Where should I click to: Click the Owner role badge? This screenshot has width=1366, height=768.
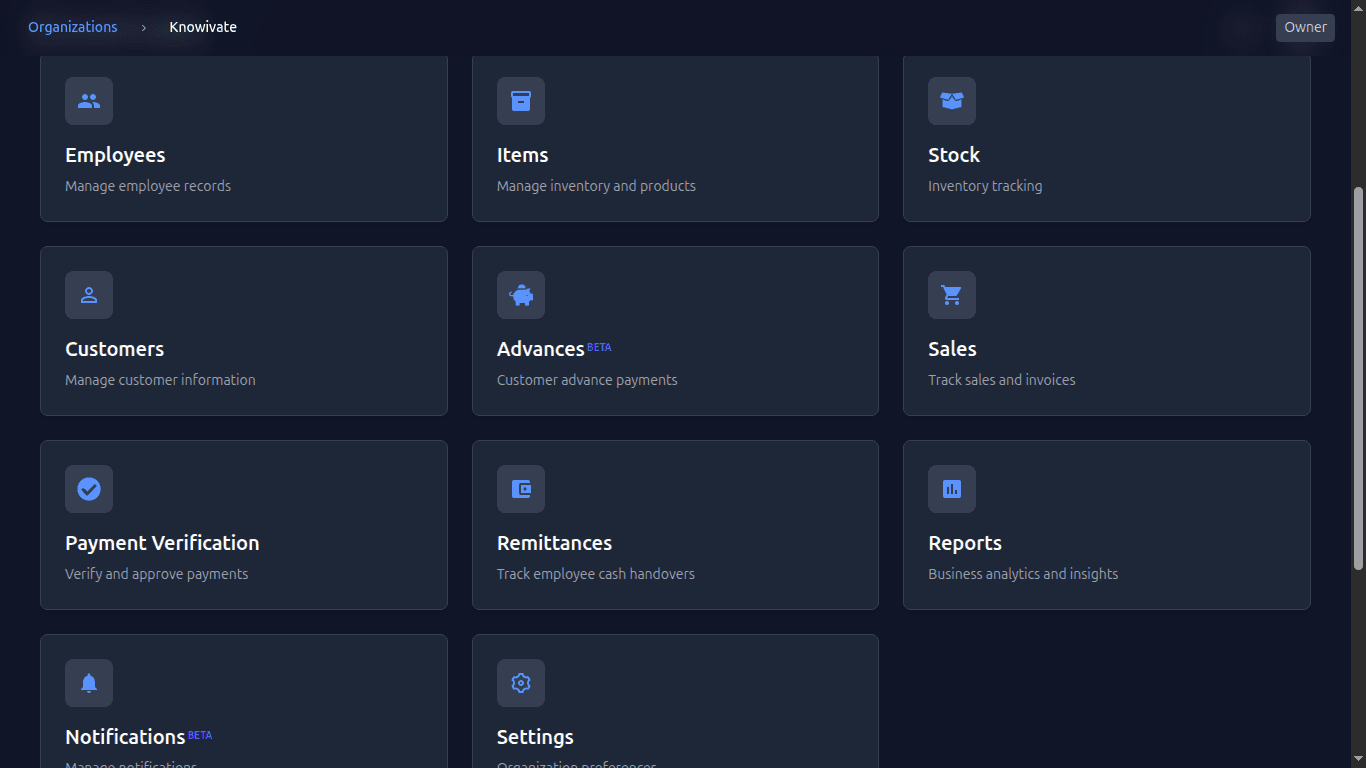1305,27
